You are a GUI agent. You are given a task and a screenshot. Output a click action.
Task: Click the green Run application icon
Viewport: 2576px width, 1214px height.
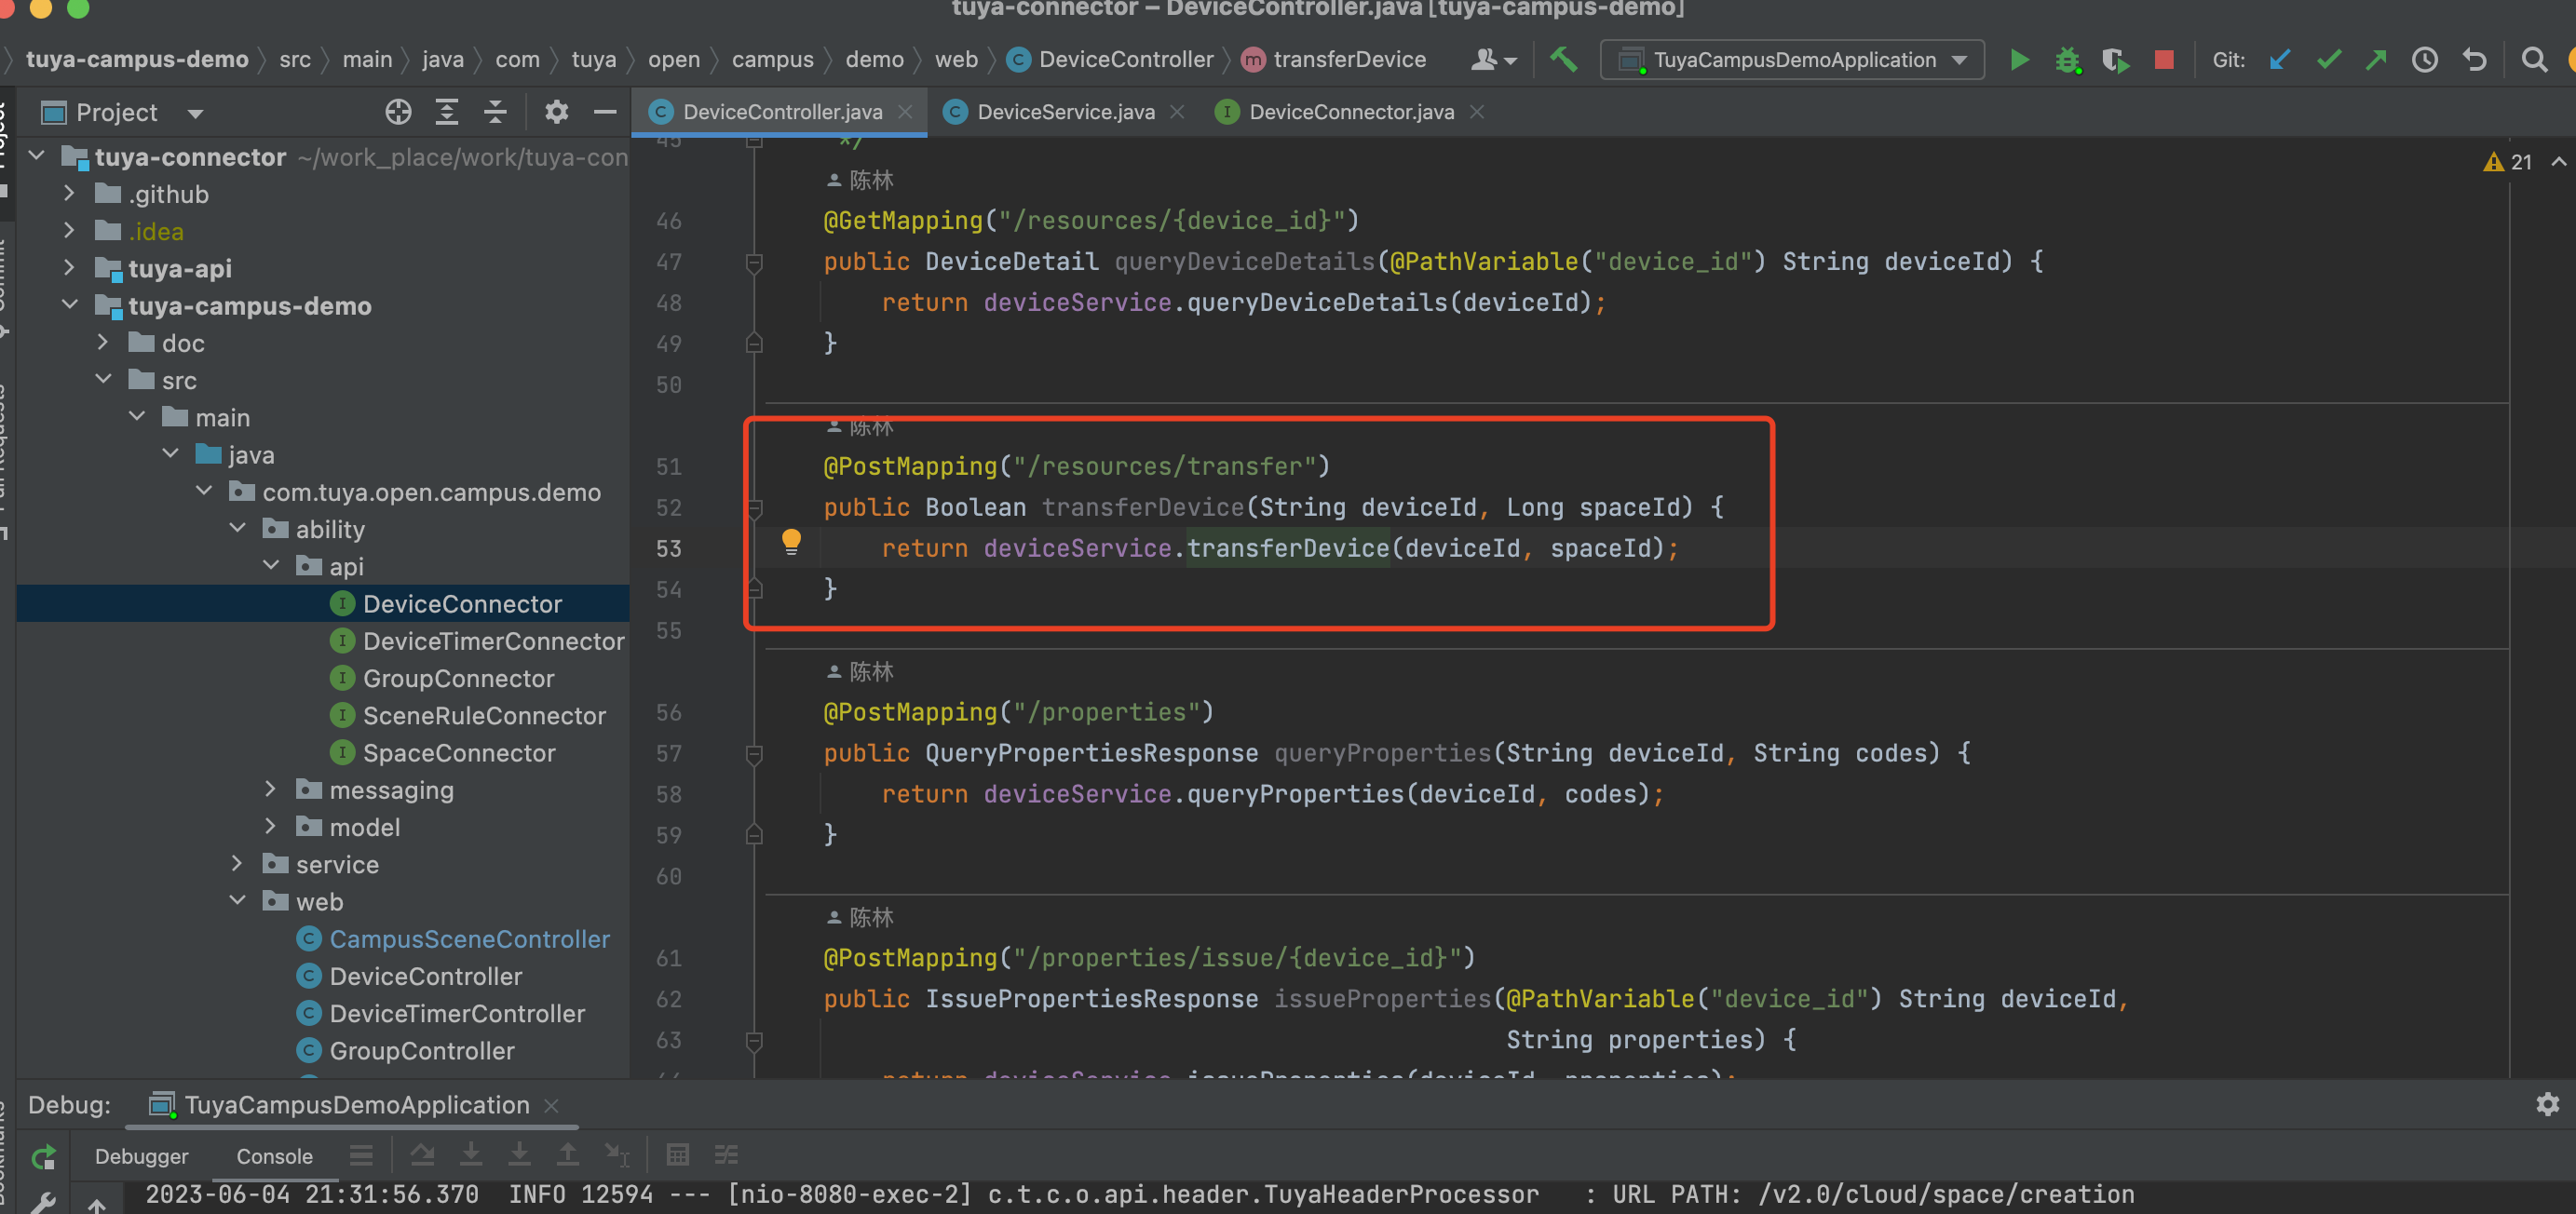pos(2019,60)
